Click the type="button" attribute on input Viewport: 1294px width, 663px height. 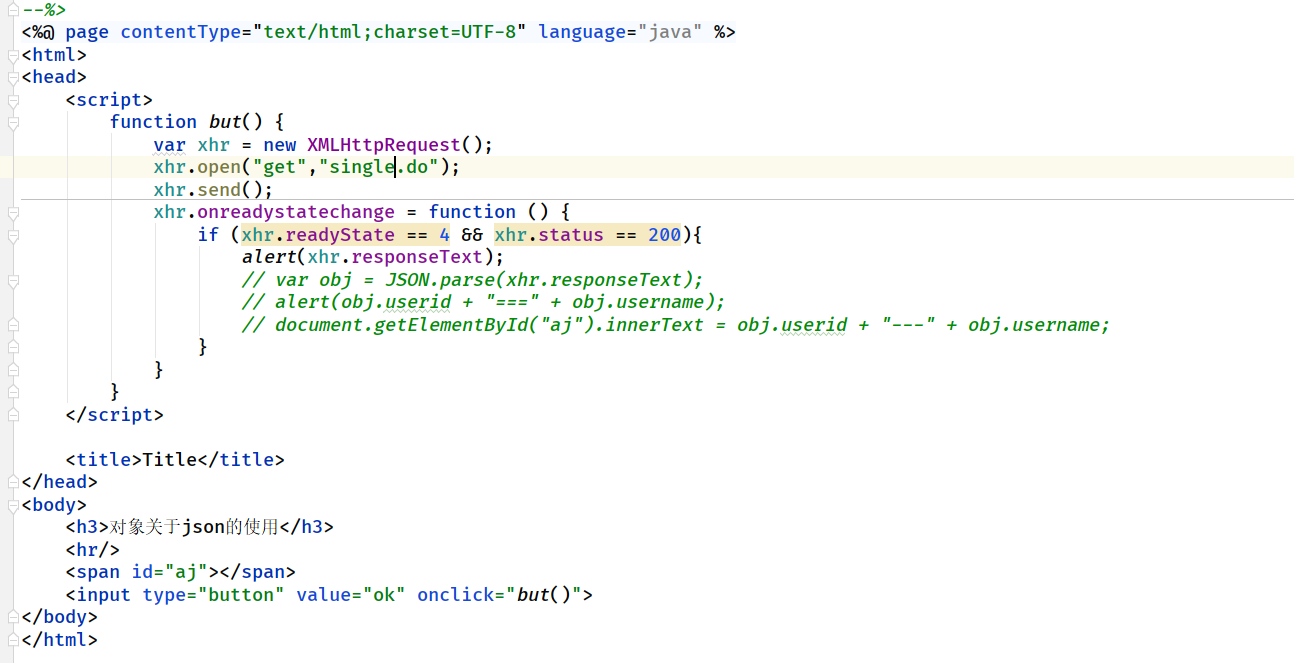214,595
